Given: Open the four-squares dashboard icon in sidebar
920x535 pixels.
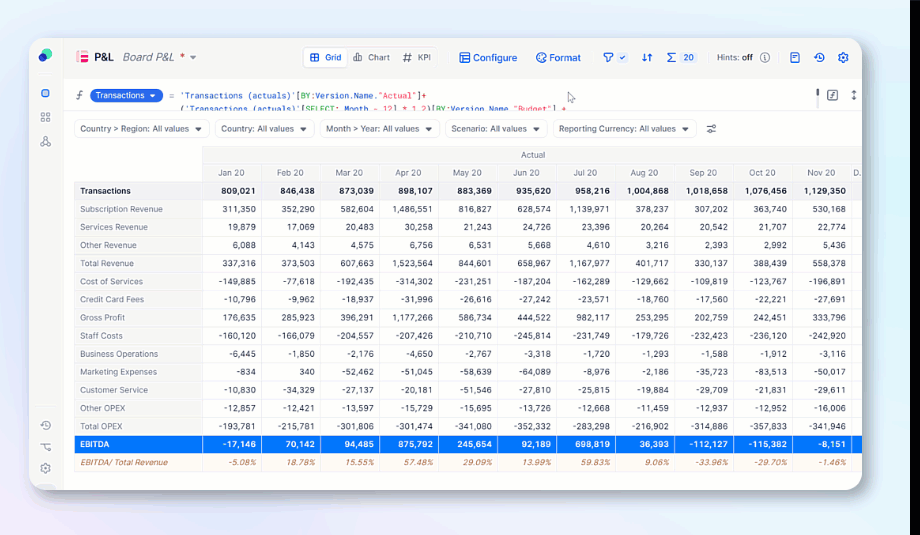Looking at the screenshot, I should [45, 117].
